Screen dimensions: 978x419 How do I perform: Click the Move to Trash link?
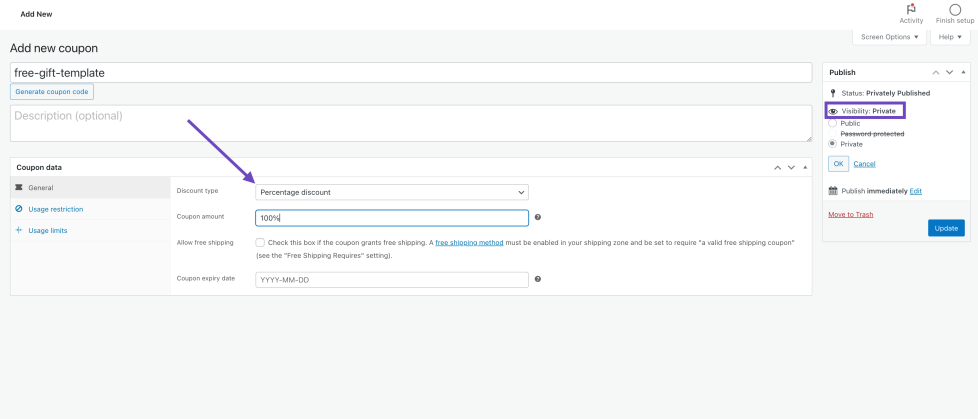(851, 215)
